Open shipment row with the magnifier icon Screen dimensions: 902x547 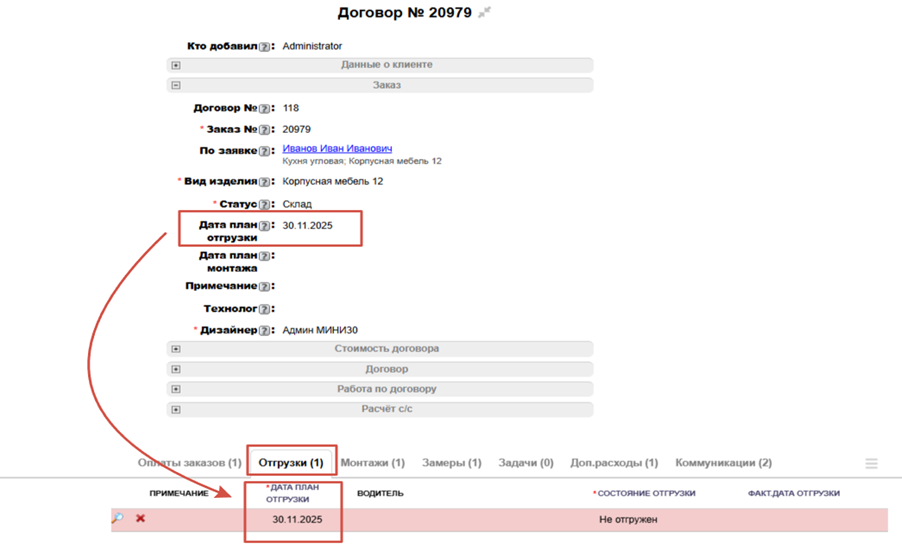click(x=117, y=519)
